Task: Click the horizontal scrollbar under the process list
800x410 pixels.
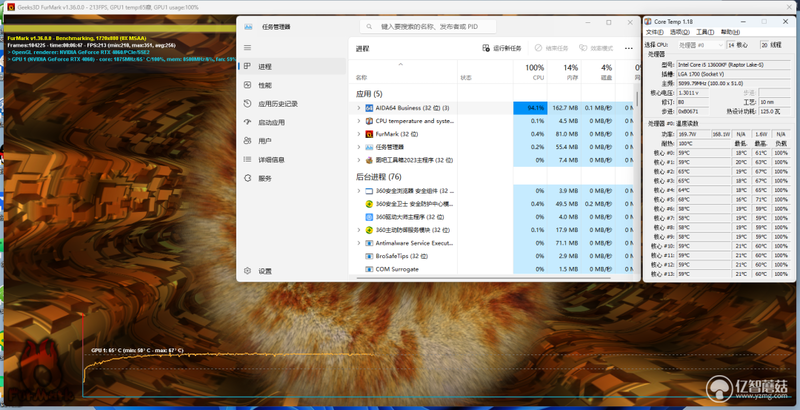Action: click(x=483, y=278)
